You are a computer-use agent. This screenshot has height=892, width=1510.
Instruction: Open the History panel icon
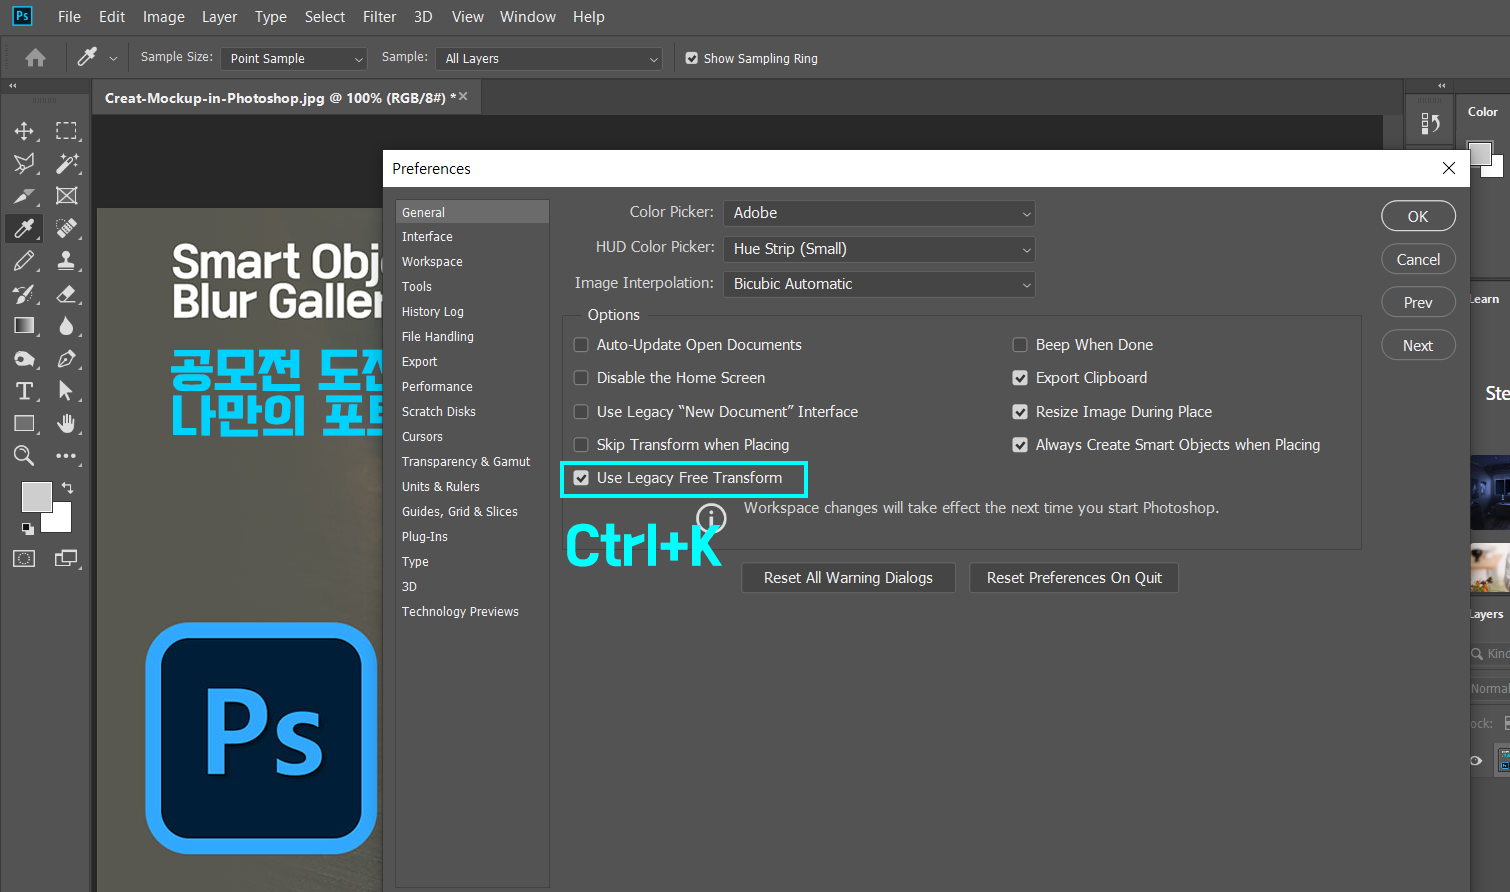[x=1430, y=124]
